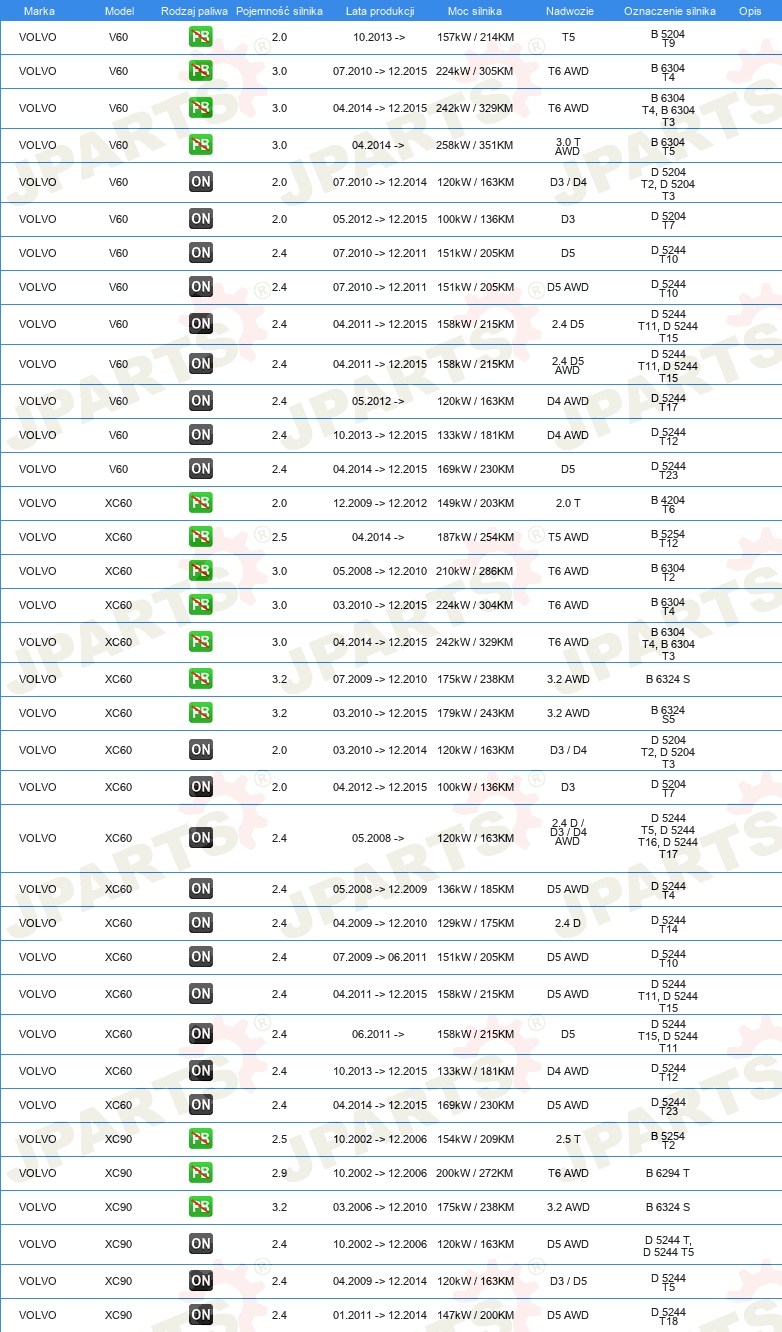Click the diesel ON icon for XC60 133kW / 181KM
Screen dimensions: 782x1332
click(201, 1071)
